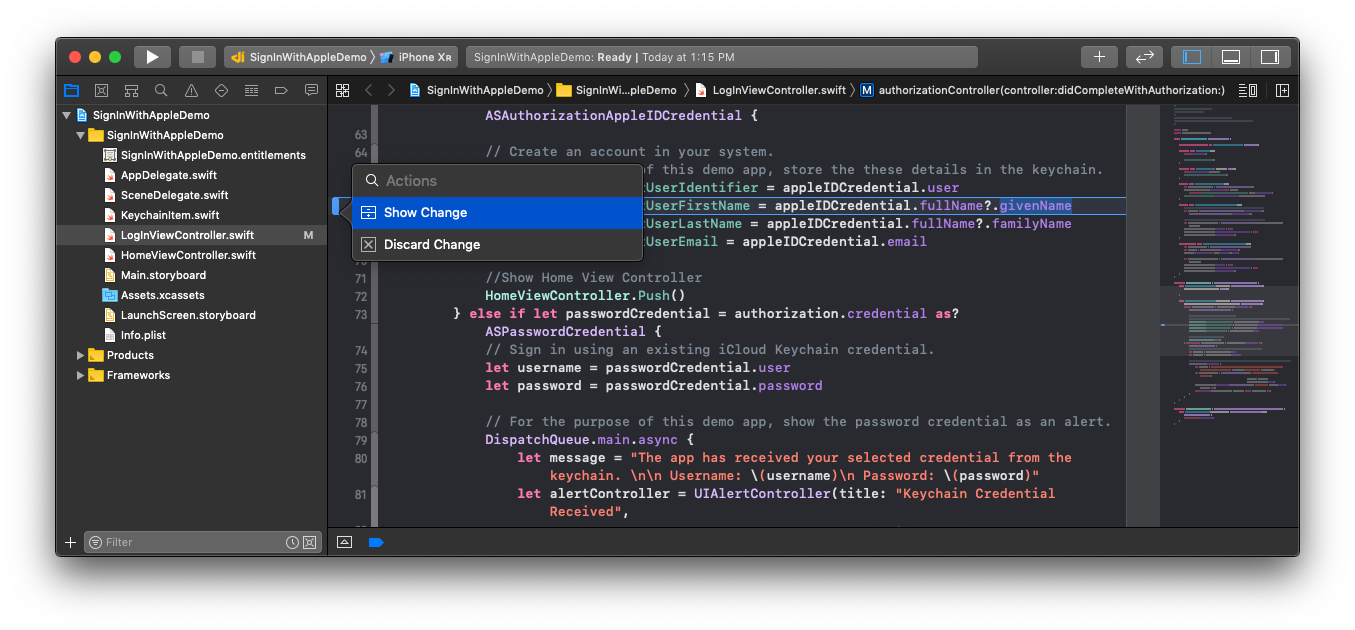Click the Actions search field
The height and width of the screenshot is (630, 1355).
point(497,181)
